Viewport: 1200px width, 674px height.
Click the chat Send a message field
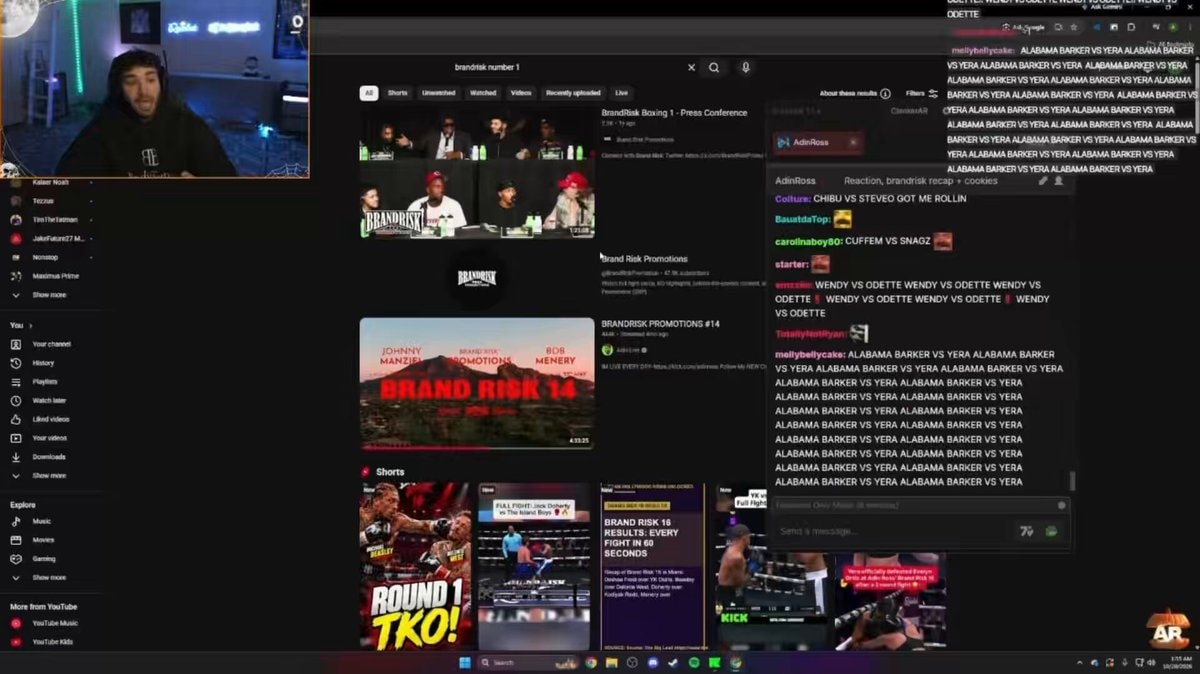895,531
